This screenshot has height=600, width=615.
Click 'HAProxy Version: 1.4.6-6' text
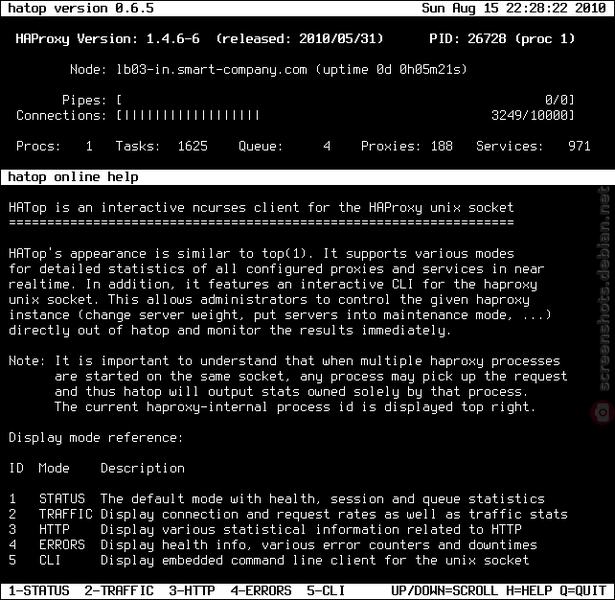click(107, 38)
